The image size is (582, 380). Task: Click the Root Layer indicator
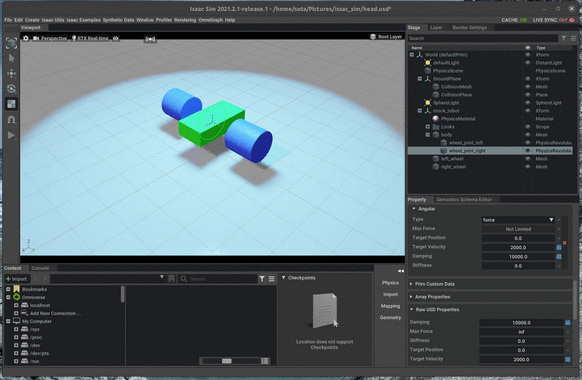click(x=386, y=37)
